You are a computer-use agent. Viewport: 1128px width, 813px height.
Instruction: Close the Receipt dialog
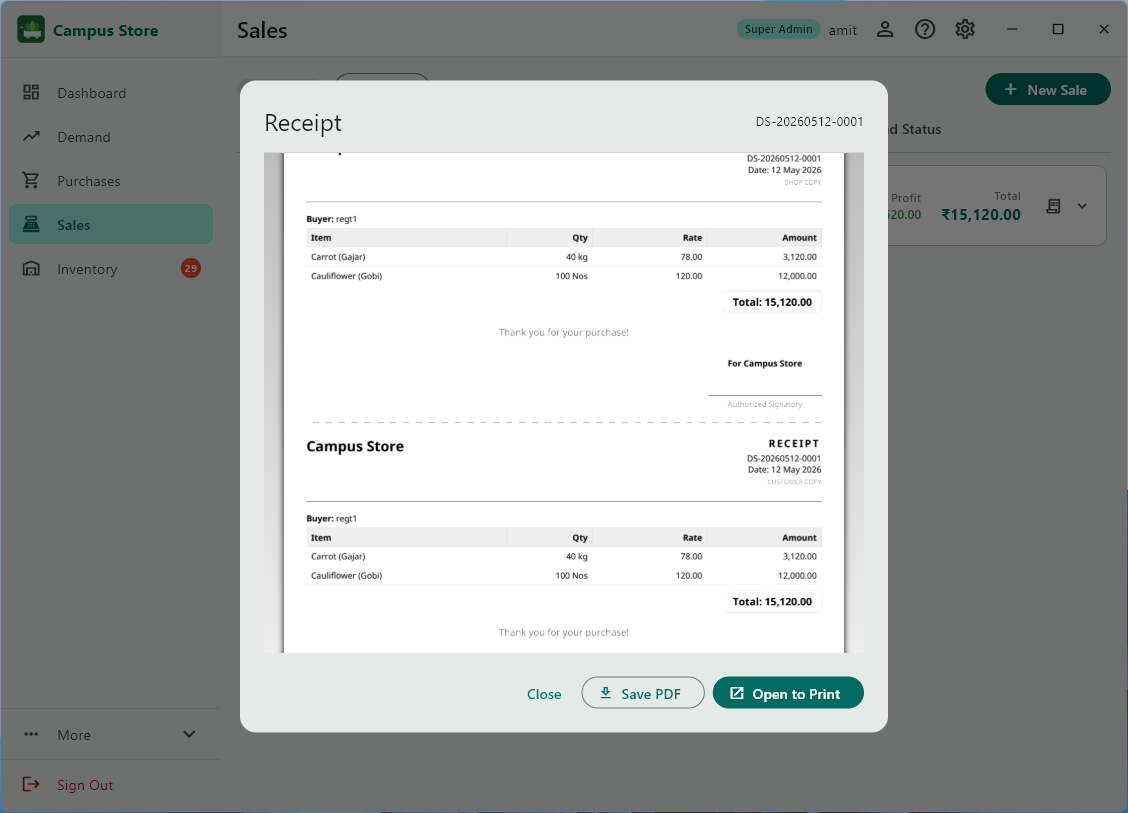(544, 694)
